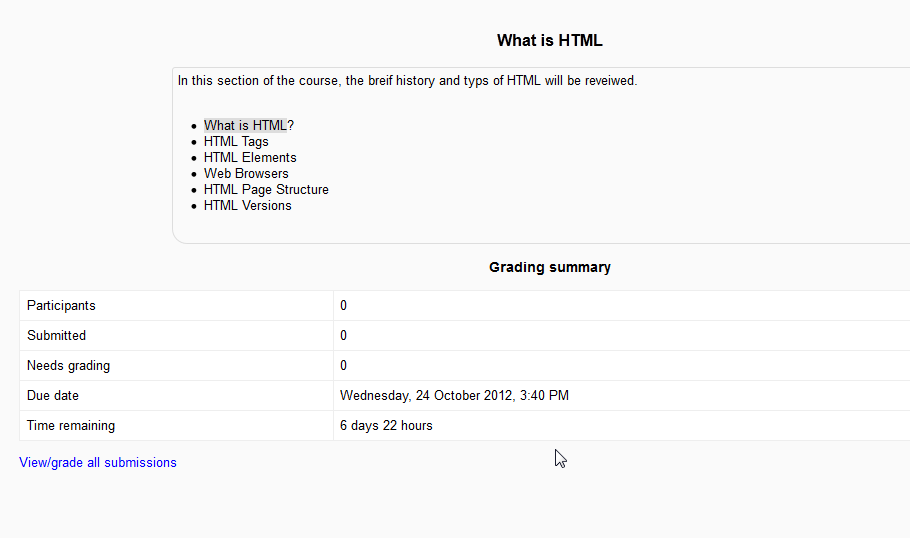Select the Submitted count value
This screenshot has width=910, height=538.
344,336
